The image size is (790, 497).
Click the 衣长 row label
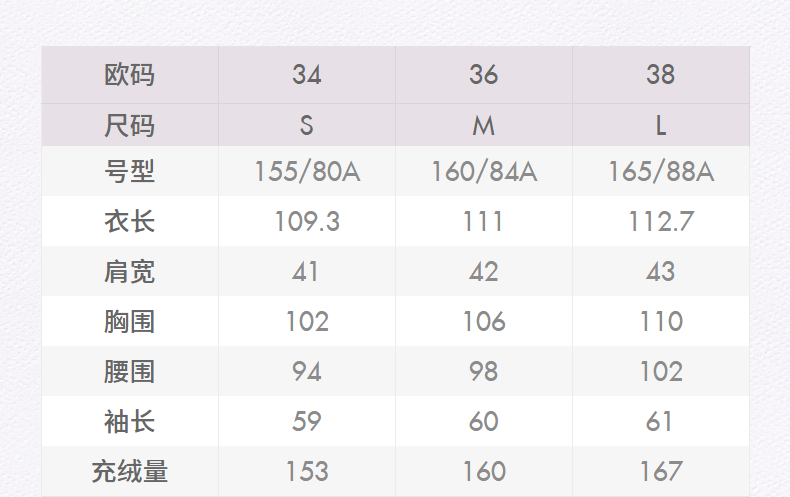(130, 221)
